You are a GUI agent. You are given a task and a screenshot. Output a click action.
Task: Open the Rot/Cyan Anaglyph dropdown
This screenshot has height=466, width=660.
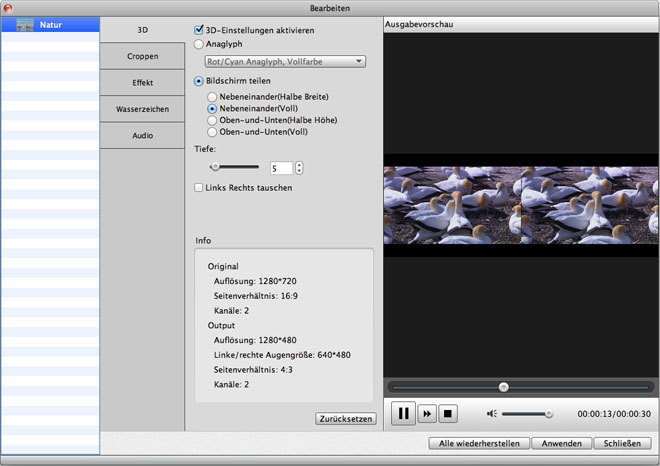[285, 62]
